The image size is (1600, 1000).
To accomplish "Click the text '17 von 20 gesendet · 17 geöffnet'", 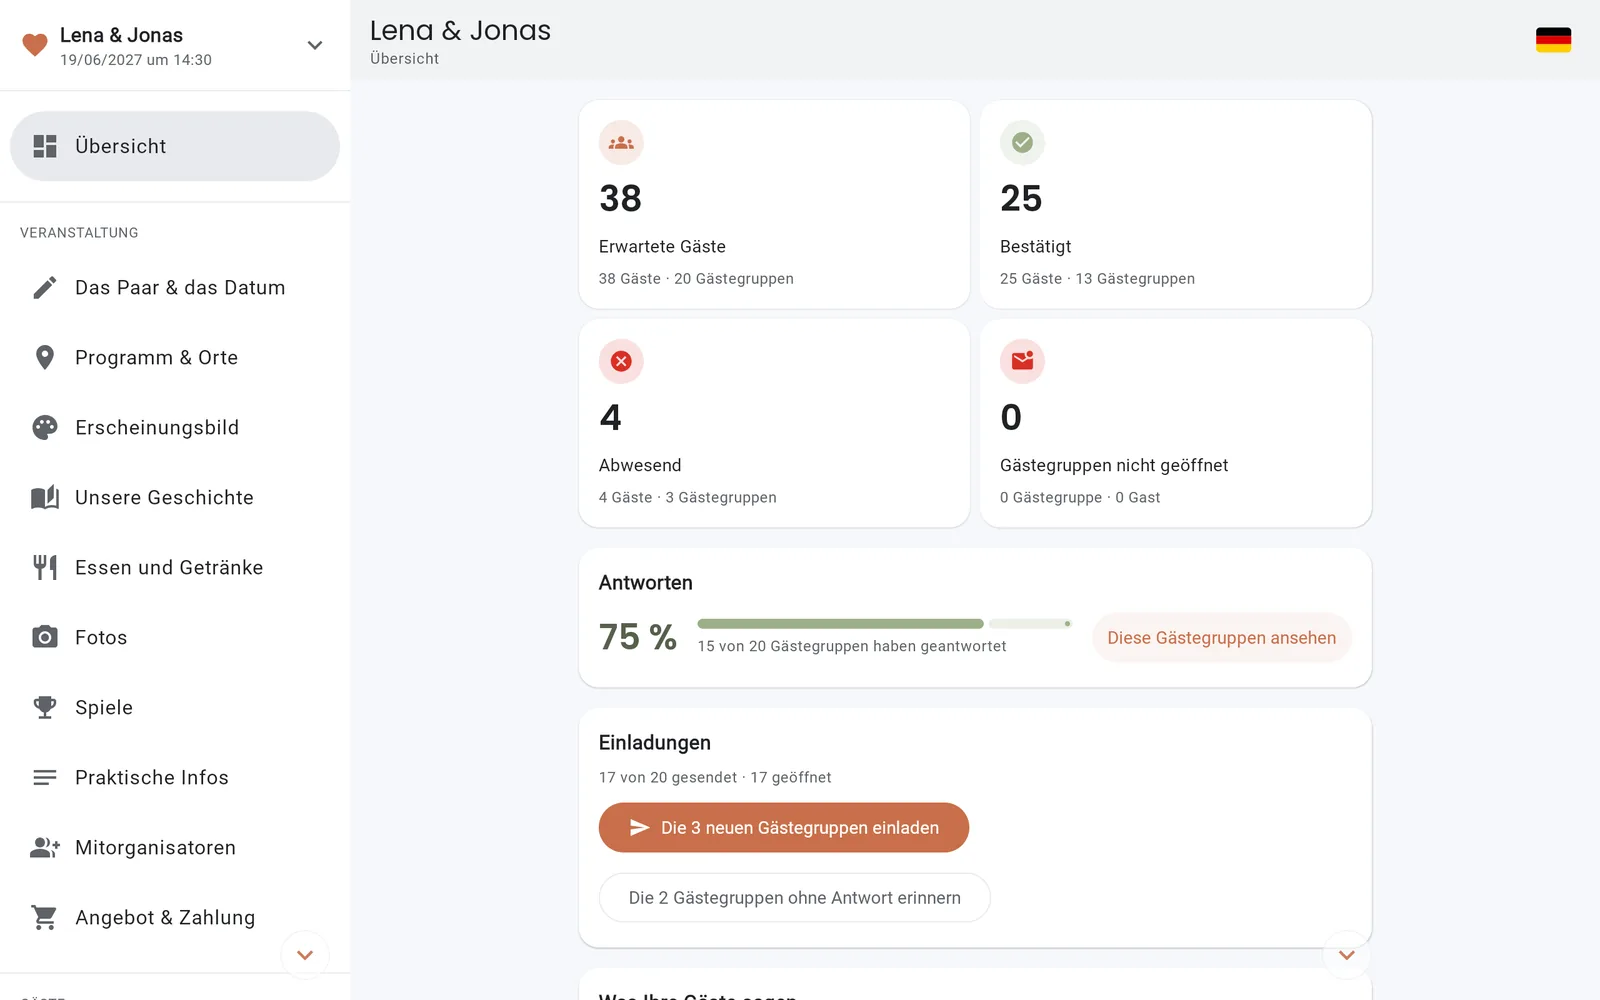I will coord(715,778).
